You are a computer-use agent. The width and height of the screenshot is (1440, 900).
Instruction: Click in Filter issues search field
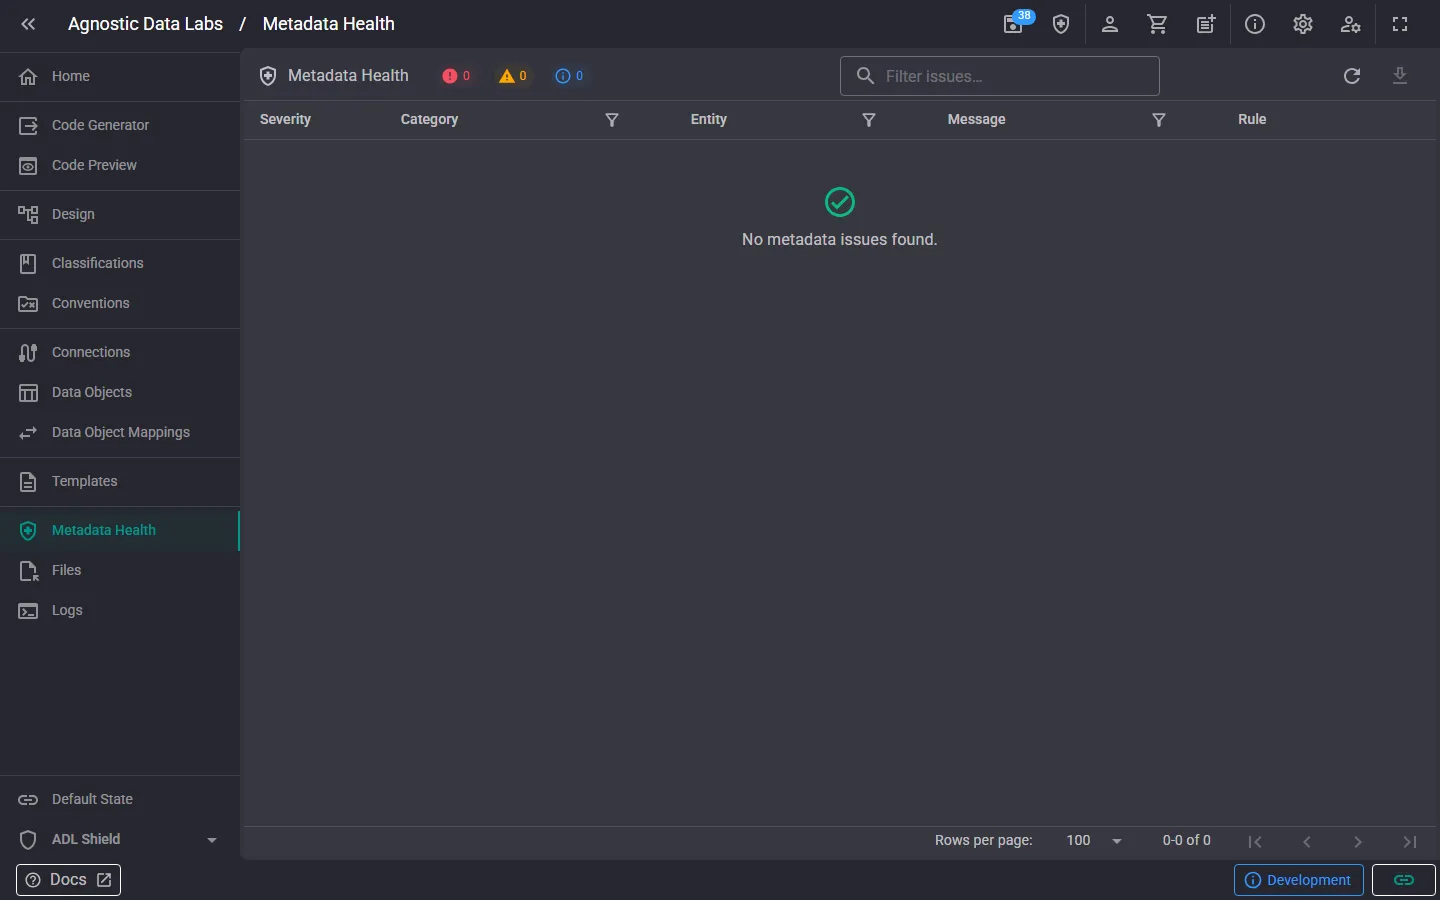pos(1000,76)
